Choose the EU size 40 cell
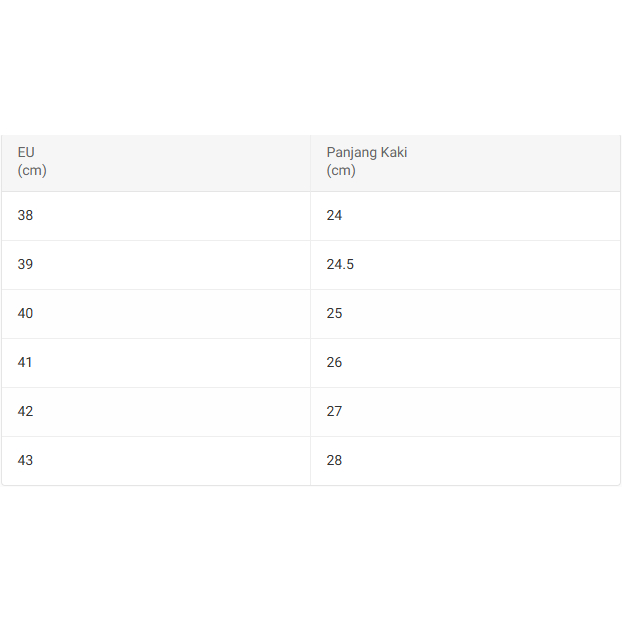The image size is (622, 622). pos(26,314)
